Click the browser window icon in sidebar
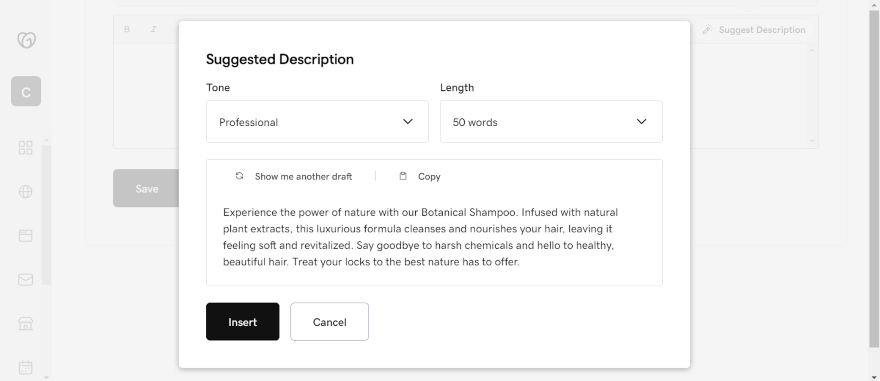The height and width of the screenshot is (381, 880). (25, 236)
